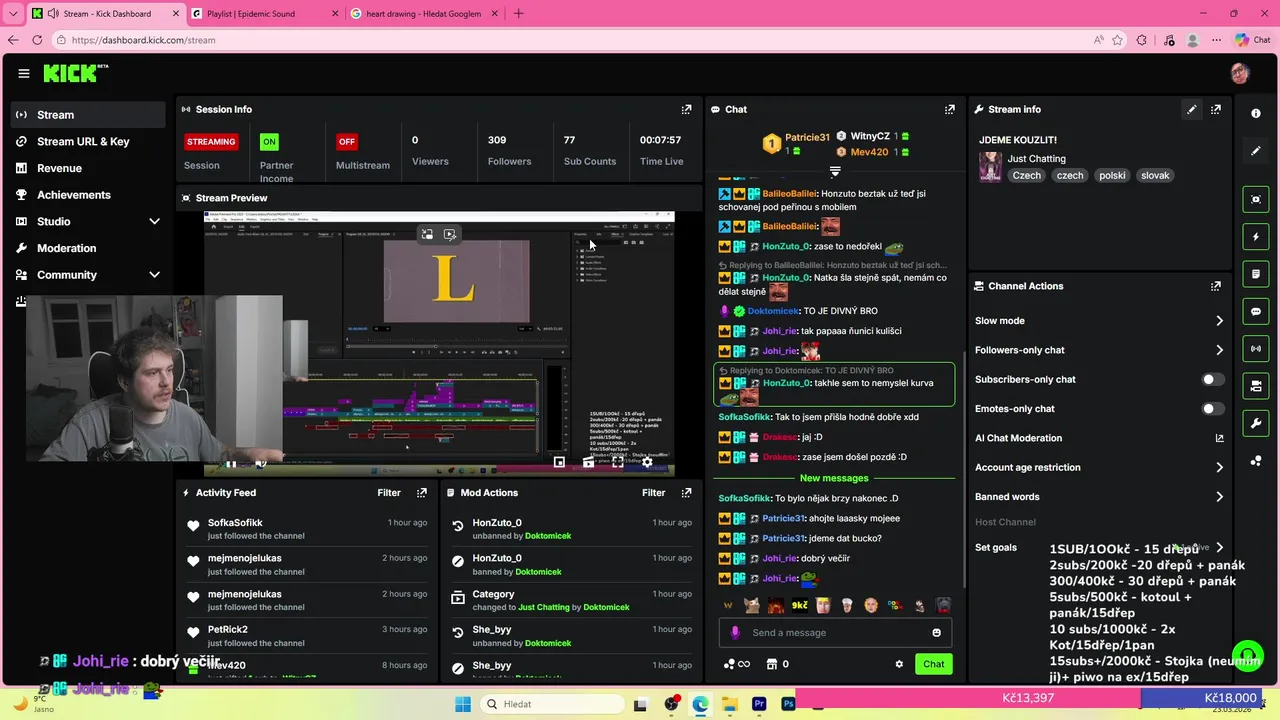Image resolution: width=1280 pixels, height=720 pixels.
Task: Open the profile avatar at top right
Action: pos(1240,73)
